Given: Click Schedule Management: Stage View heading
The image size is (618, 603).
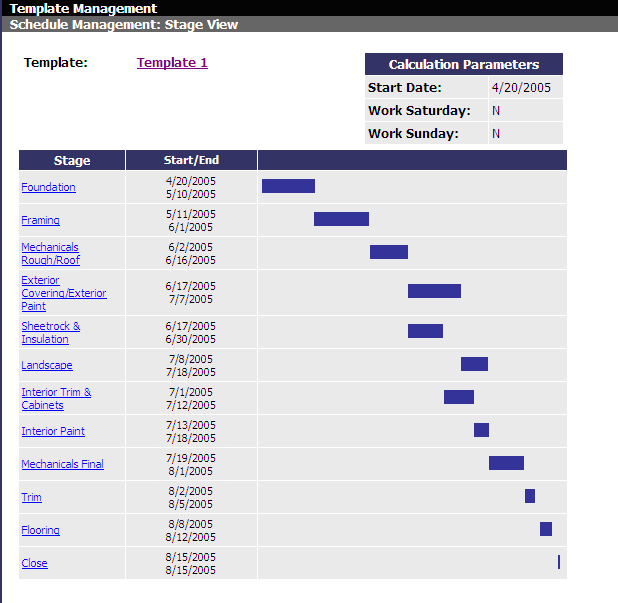Looking at the screenshot, I should coord(124,24).
